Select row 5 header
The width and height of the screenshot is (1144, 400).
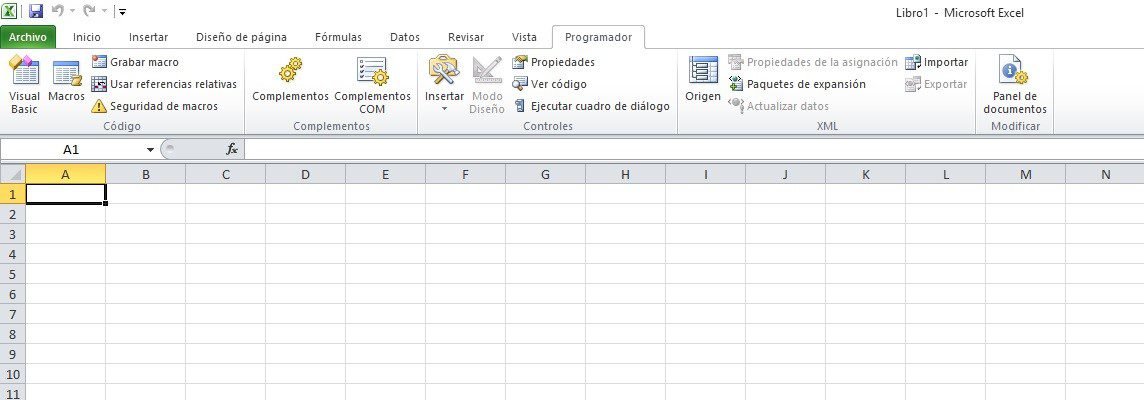(x=12, y=274)
